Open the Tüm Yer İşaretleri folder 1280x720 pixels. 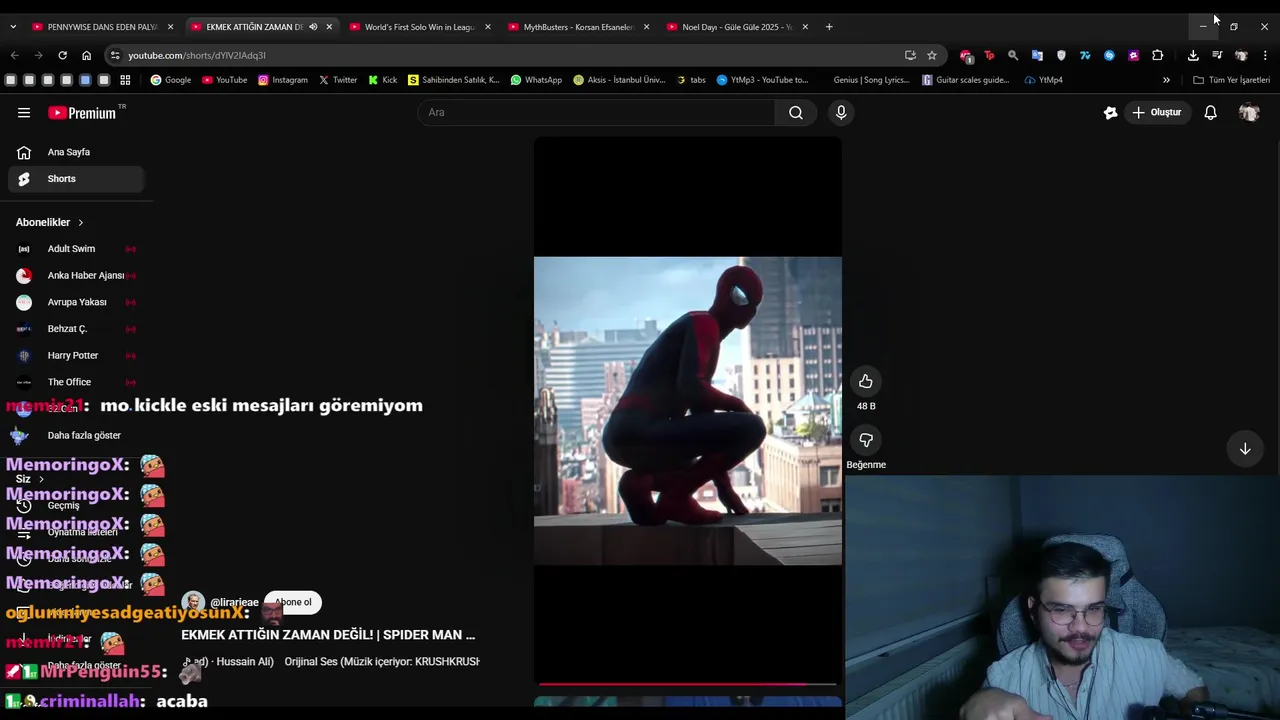point(1231,80)
